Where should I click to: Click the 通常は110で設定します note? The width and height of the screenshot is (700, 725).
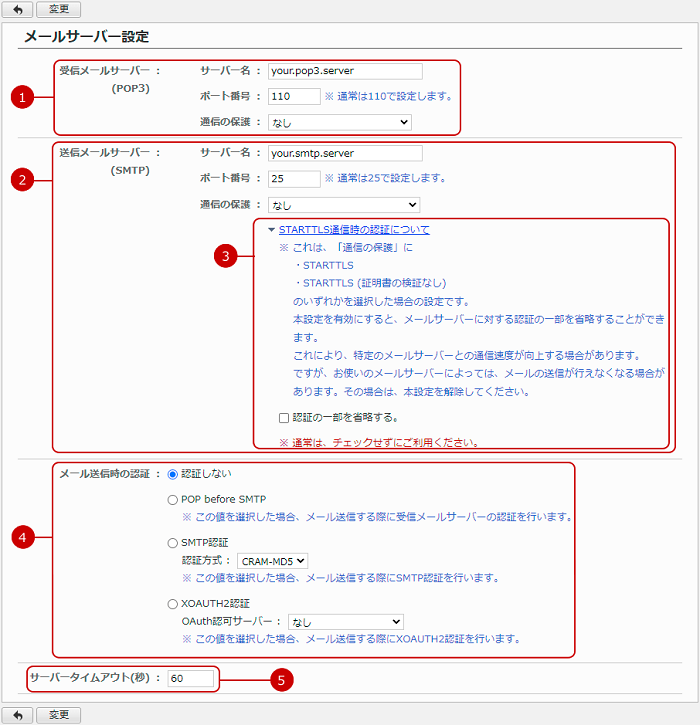[x=388, y=96]
